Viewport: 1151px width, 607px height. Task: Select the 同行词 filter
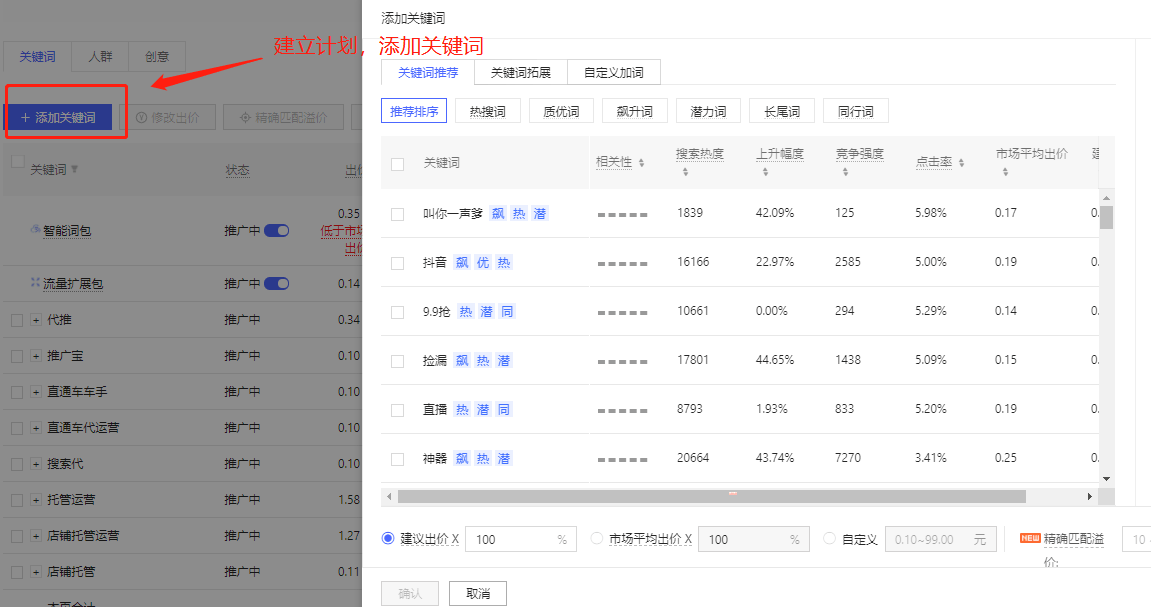coord(856,112)
